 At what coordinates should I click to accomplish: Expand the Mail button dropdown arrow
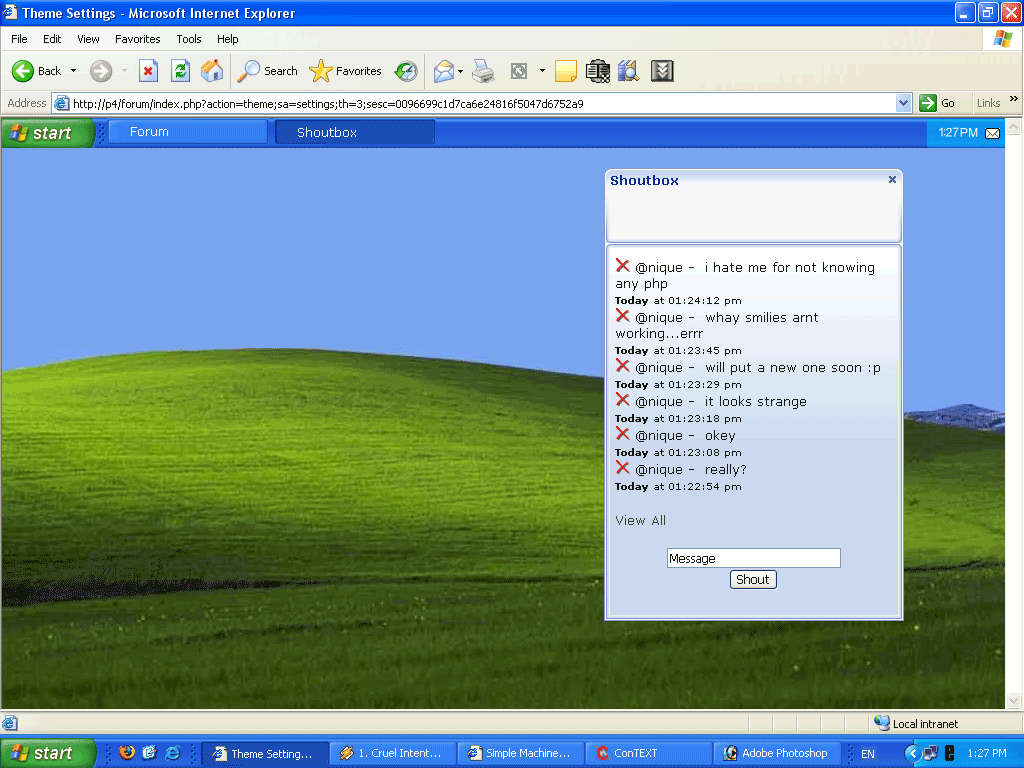[x=460, y=71]
